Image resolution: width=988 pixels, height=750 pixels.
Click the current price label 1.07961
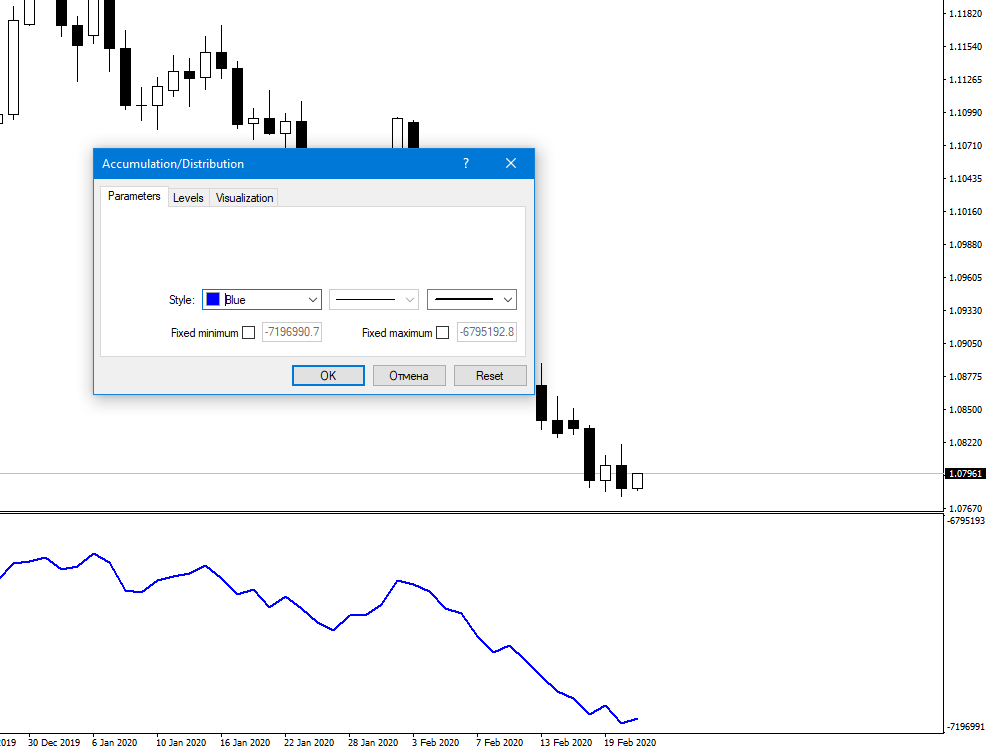tap(965, 473)
